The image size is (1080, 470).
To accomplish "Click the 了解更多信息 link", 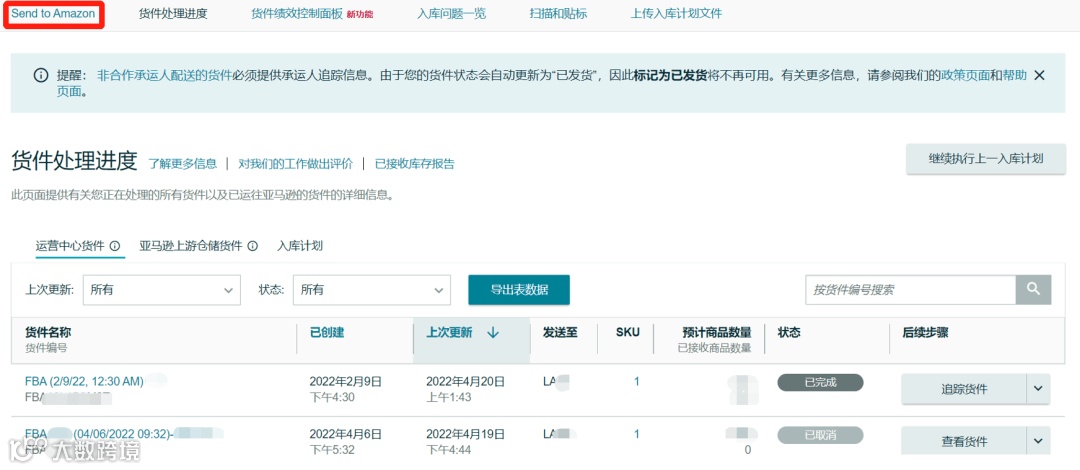I will pyautogui.click(x=183, y=164).
